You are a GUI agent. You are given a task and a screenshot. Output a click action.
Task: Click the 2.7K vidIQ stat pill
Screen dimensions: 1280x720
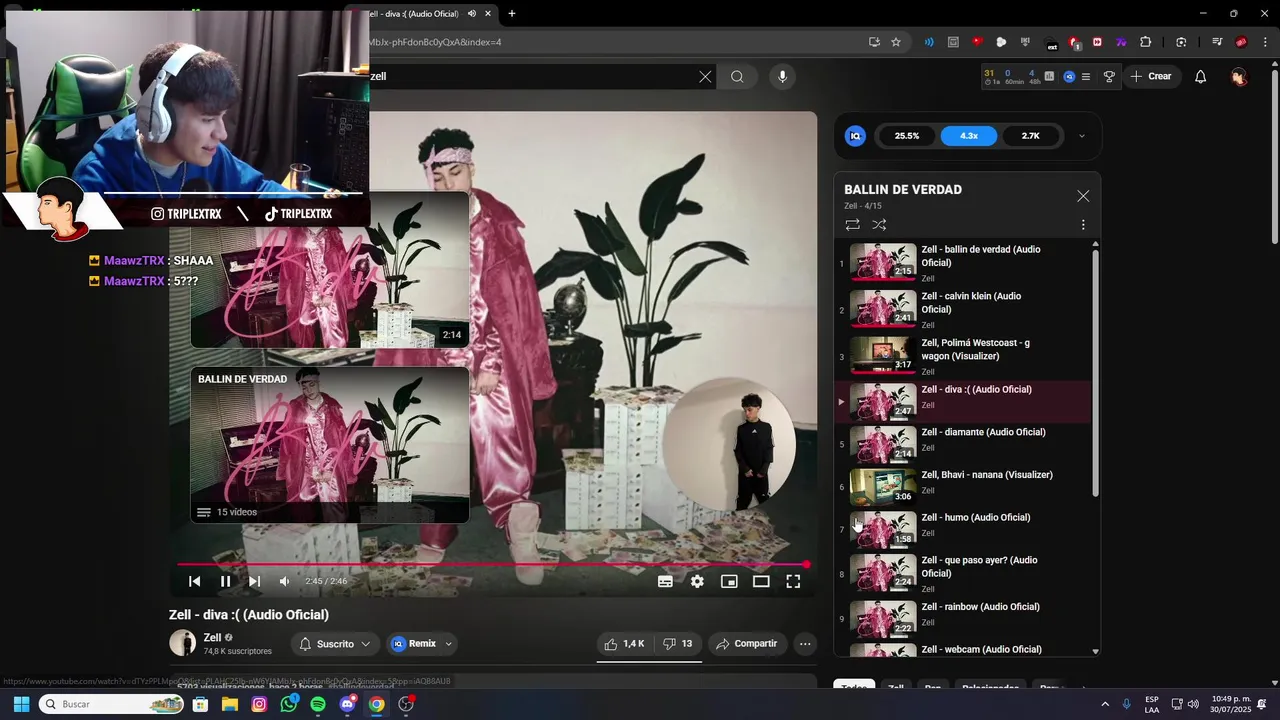point(1031,136)
